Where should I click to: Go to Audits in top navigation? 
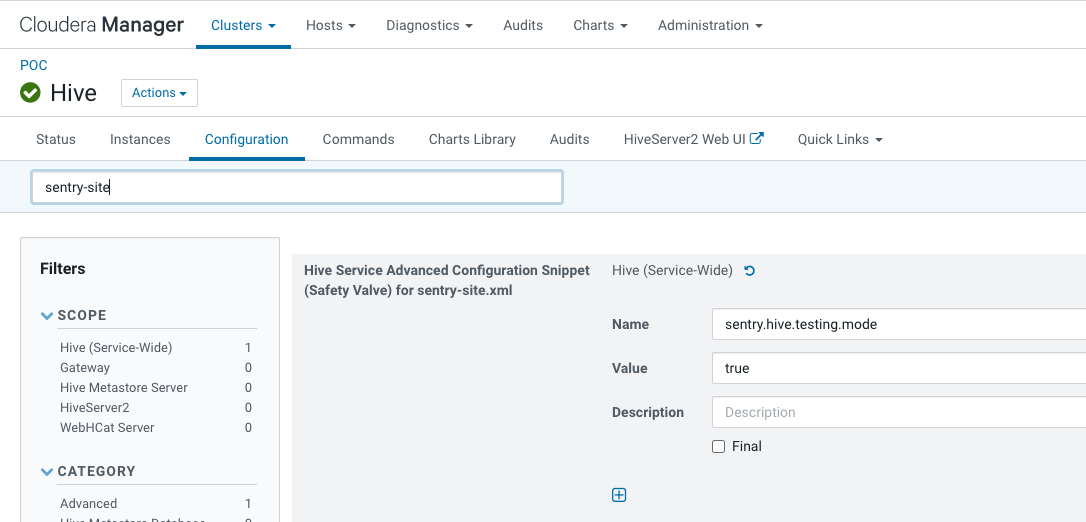tap(523, 25)
